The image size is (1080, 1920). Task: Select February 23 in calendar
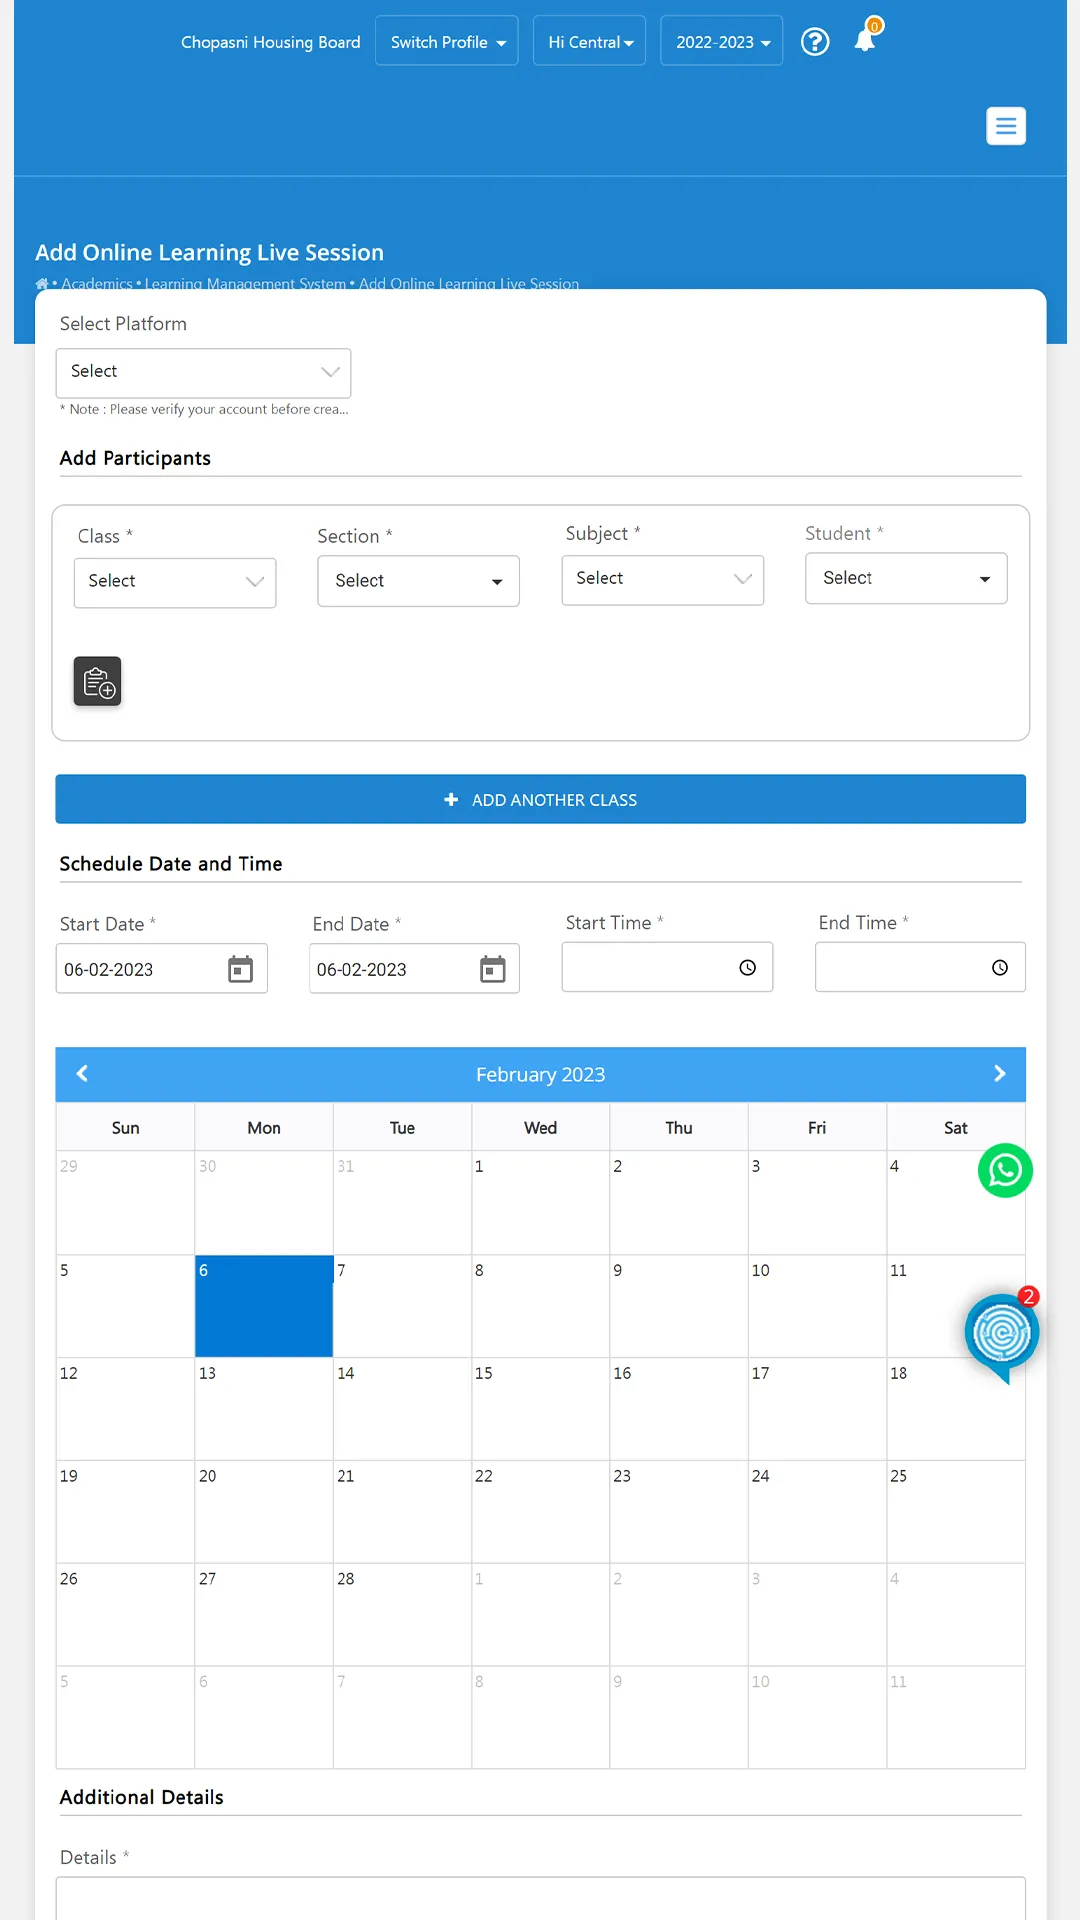click(x=679, y=1512)
